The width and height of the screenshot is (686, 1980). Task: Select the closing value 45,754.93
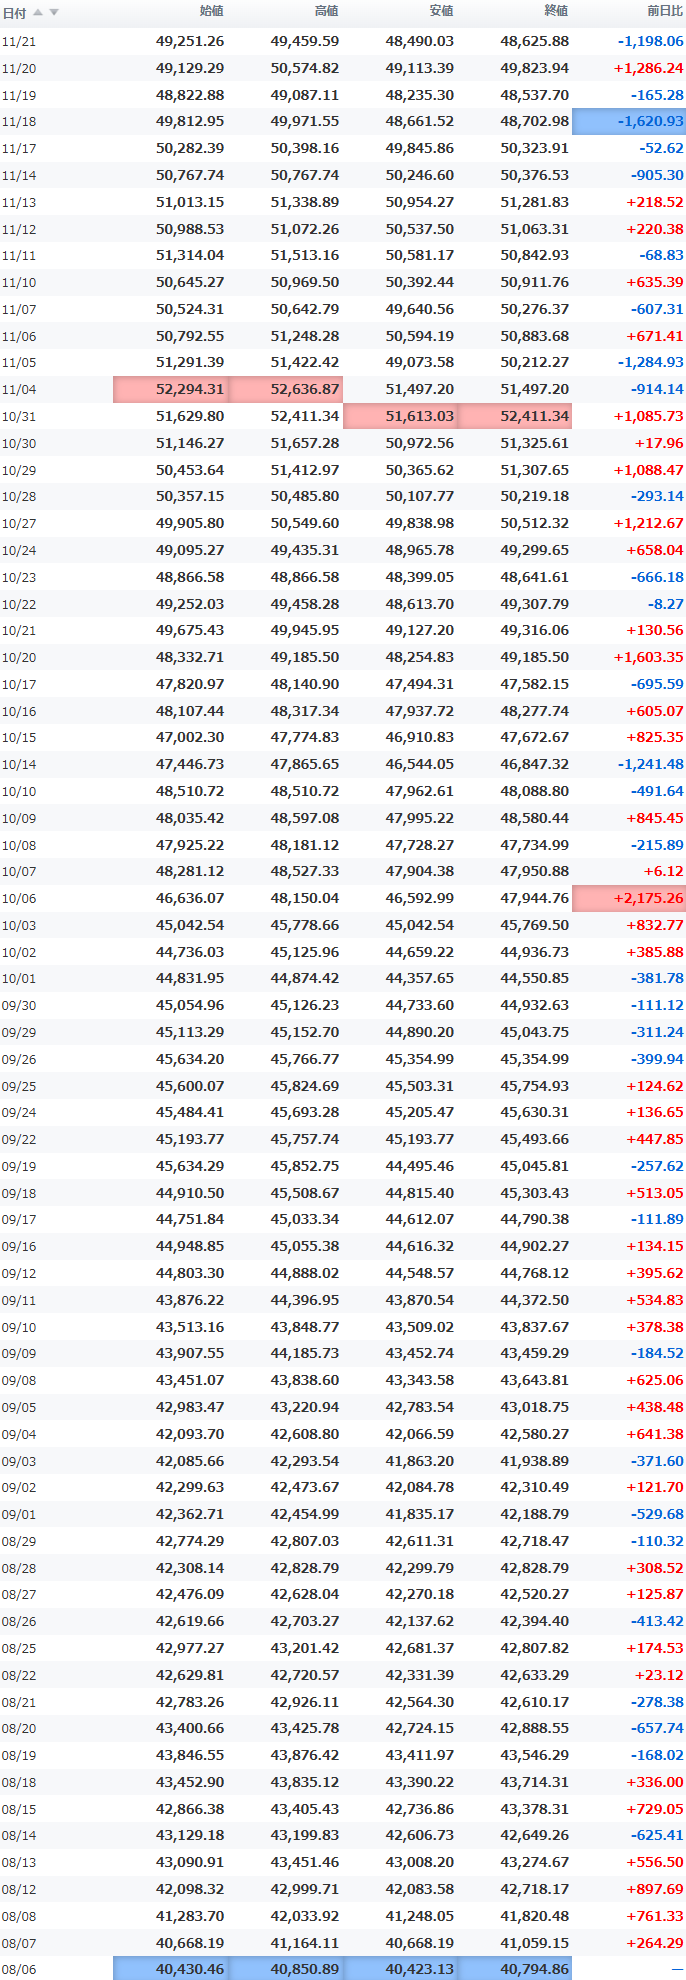coord(535,1087)
